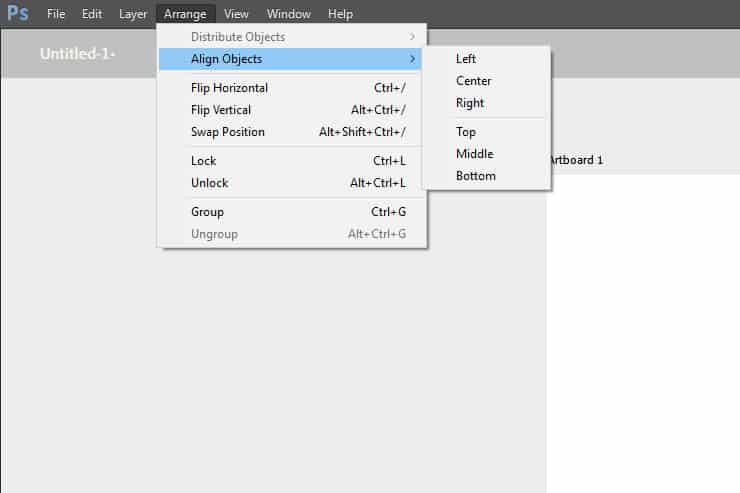Screen dimensions: 740x493
Task: Align objects to the Middle
Action: point(486,154)
